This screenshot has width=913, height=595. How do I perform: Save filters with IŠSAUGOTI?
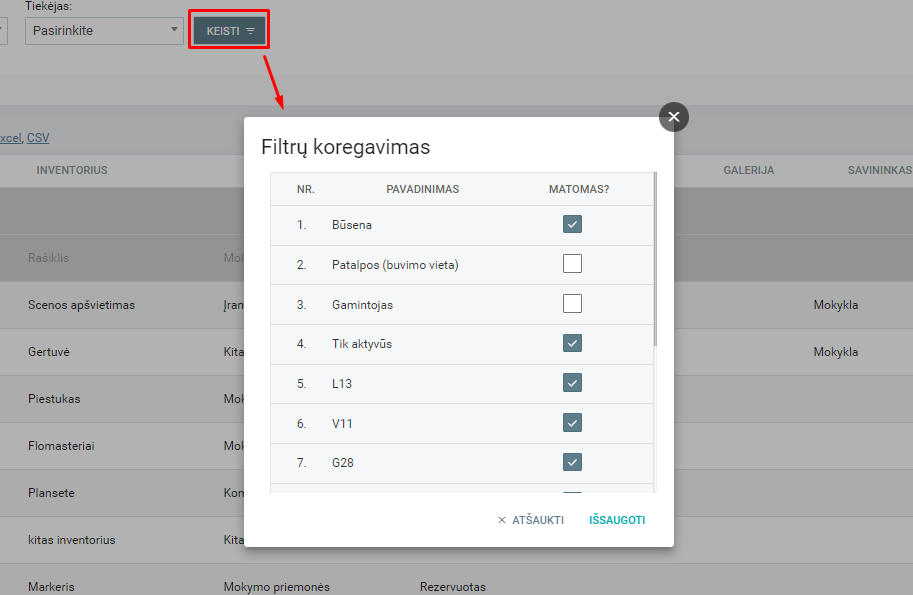point(617,520)
